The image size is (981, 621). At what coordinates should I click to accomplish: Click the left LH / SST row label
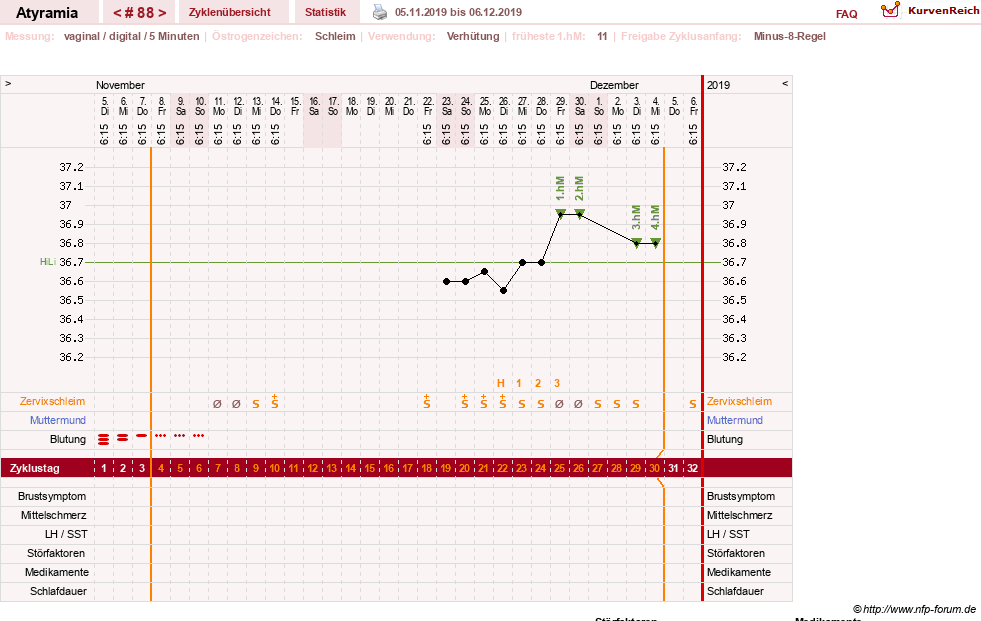click(x=66, y=534)
